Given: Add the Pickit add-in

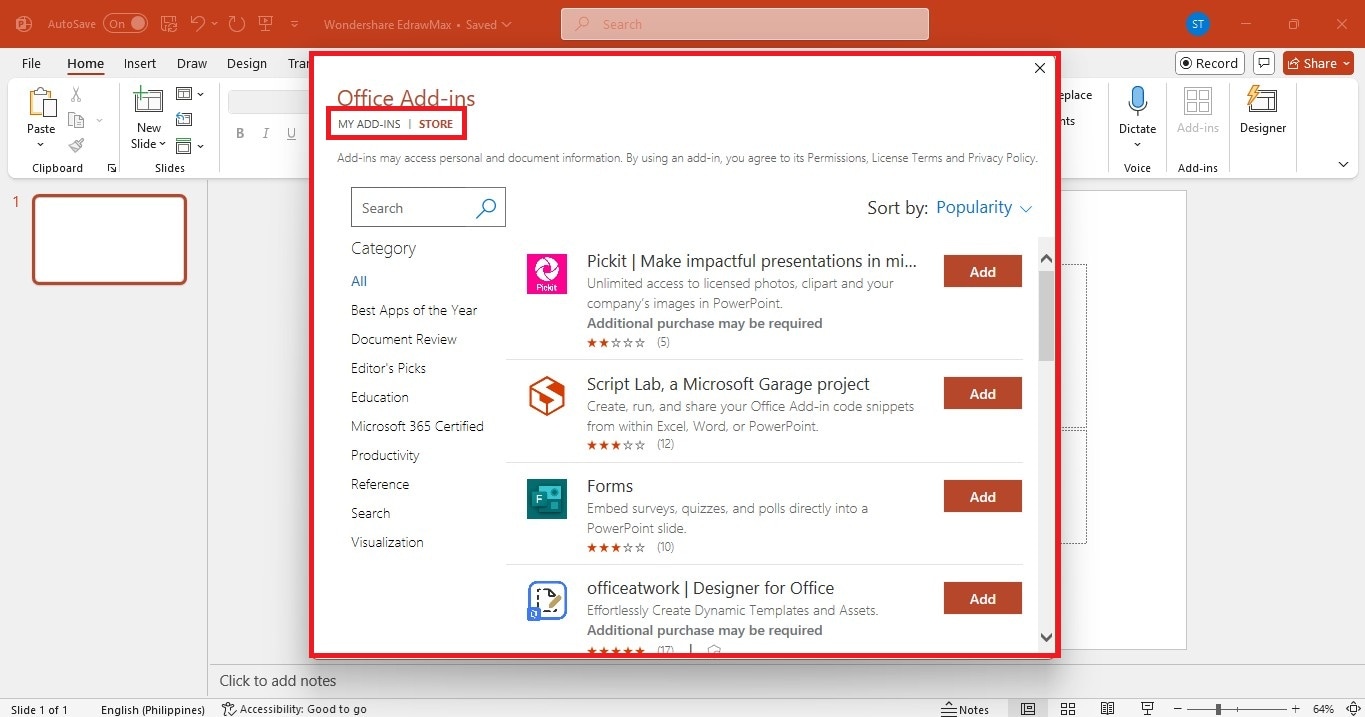Looking at the screenshot, I should click(983, 271).
